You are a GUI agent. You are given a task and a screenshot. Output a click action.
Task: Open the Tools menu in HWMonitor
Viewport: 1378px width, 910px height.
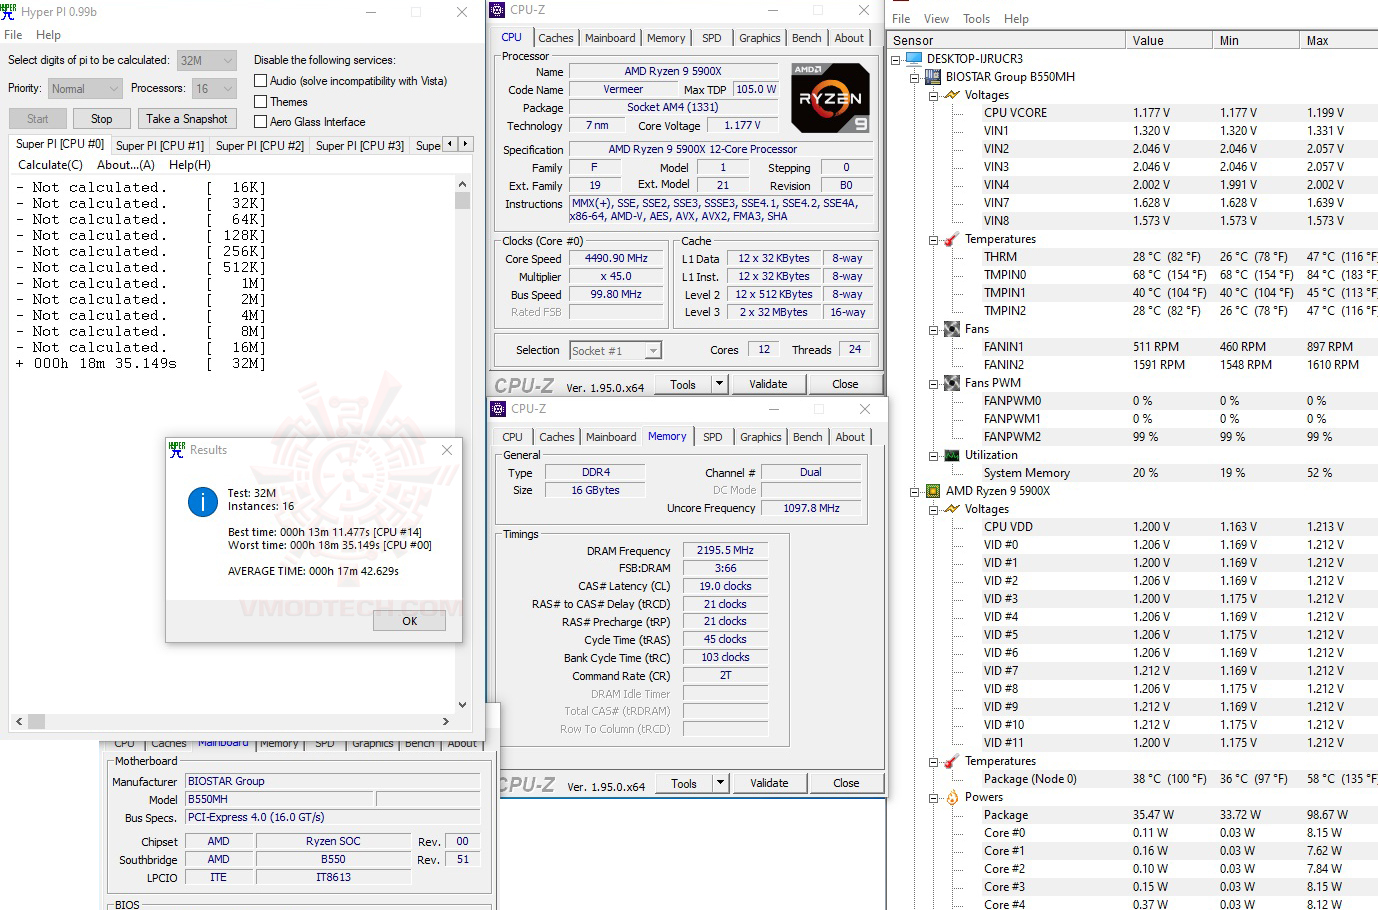(976, 19)
